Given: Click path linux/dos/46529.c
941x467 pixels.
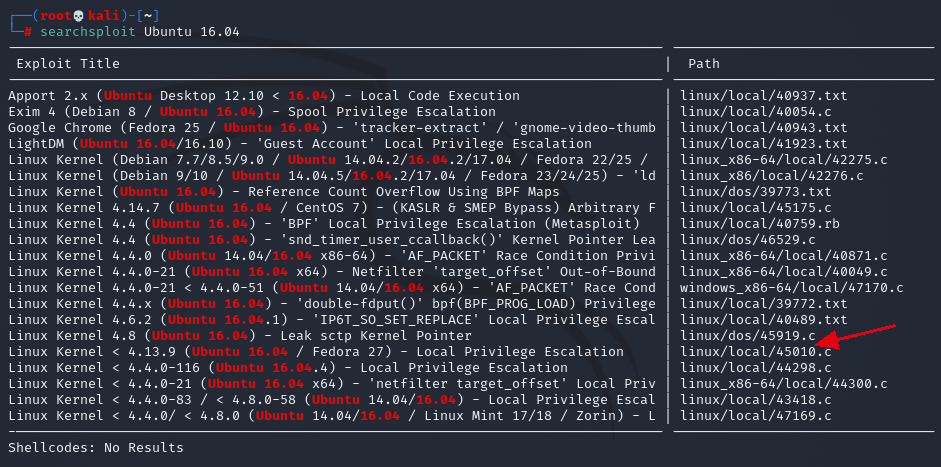Looking at the screenshot, I should tap(747, 240).
